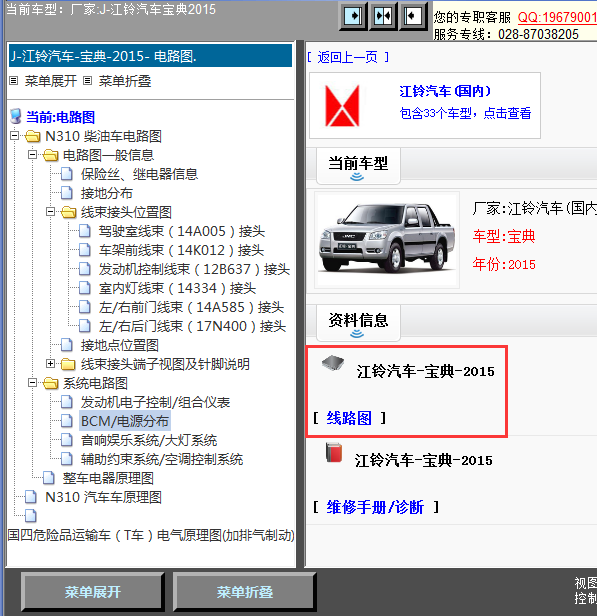The image size is (597, 616).
Task: Click the page icon of BCM/电源分布
Action: coord(67,421)
